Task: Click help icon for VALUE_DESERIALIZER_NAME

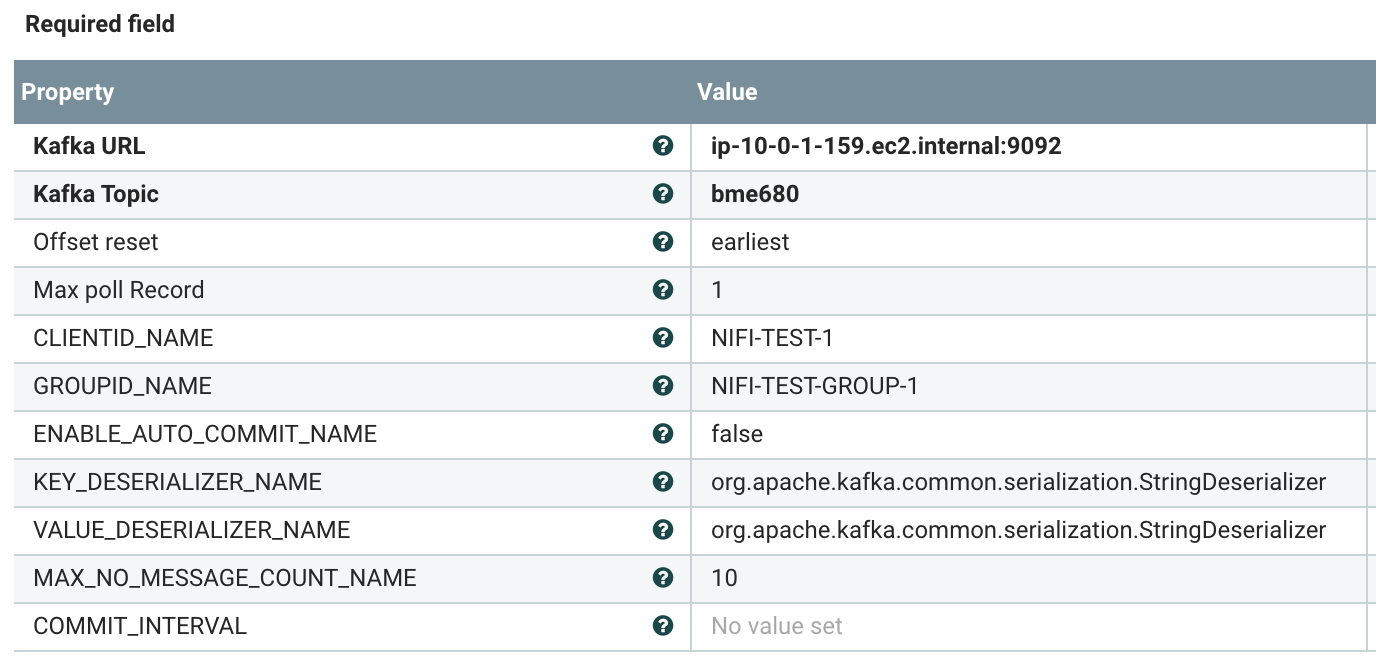Action: (662, 530)
